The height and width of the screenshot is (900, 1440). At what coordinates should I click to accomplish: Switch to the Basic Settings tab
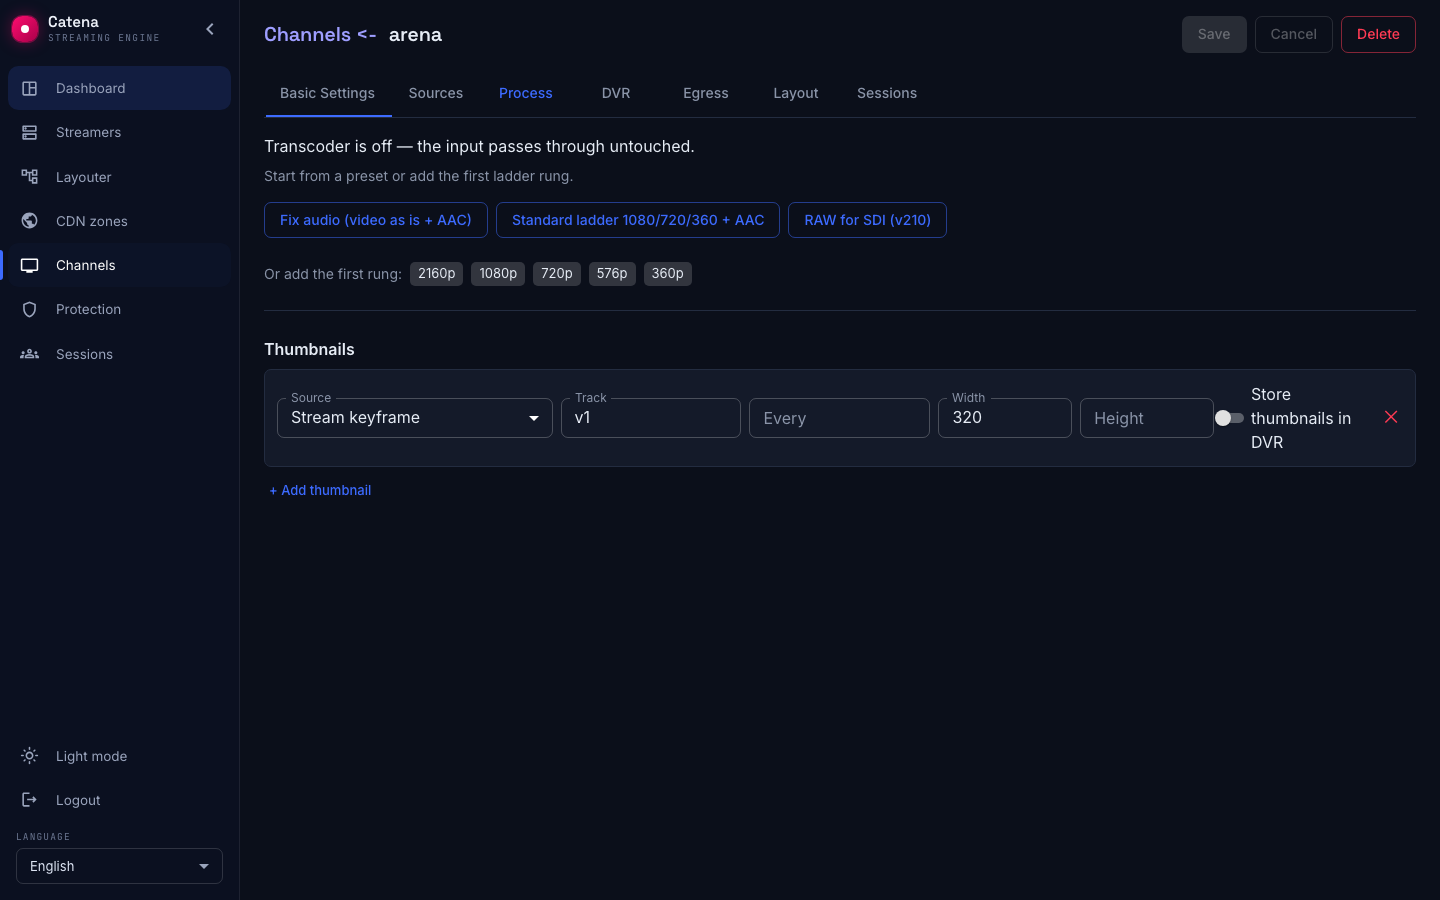tap(327, 93)
